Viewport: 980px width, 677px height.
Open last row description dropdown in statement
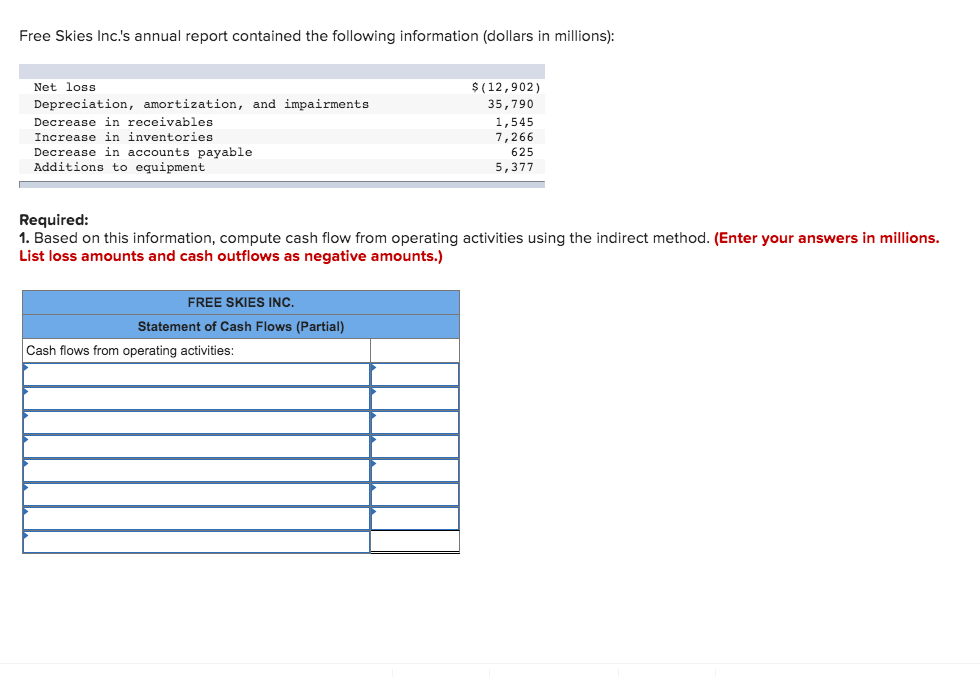[196, 542]
